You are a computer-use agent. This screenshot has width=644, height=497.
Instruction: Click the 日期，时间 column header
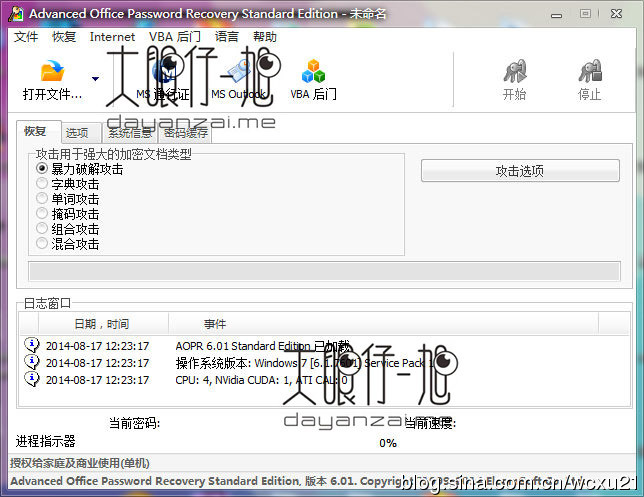(102, 324)
